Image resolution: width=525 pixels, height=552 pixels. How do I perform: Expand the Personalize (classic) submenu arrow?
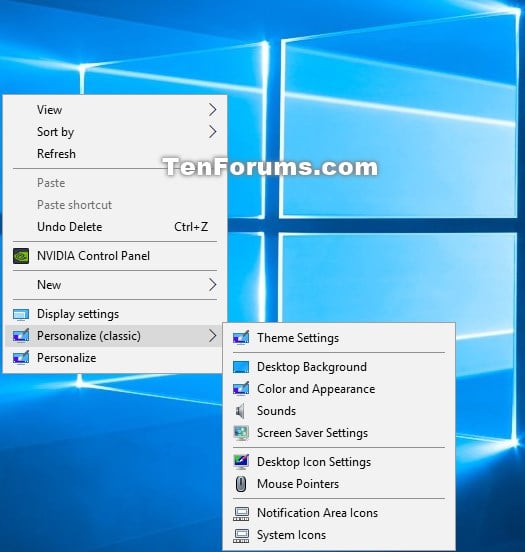[x=212, y=336]
